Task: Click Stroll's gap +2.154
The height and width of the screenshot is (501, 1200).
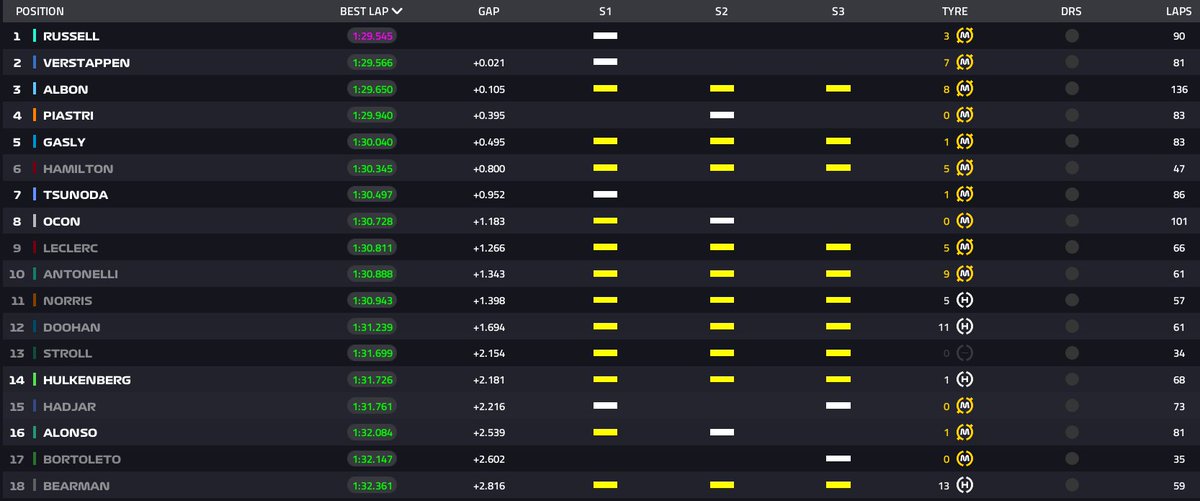Action: pos(487,353)
